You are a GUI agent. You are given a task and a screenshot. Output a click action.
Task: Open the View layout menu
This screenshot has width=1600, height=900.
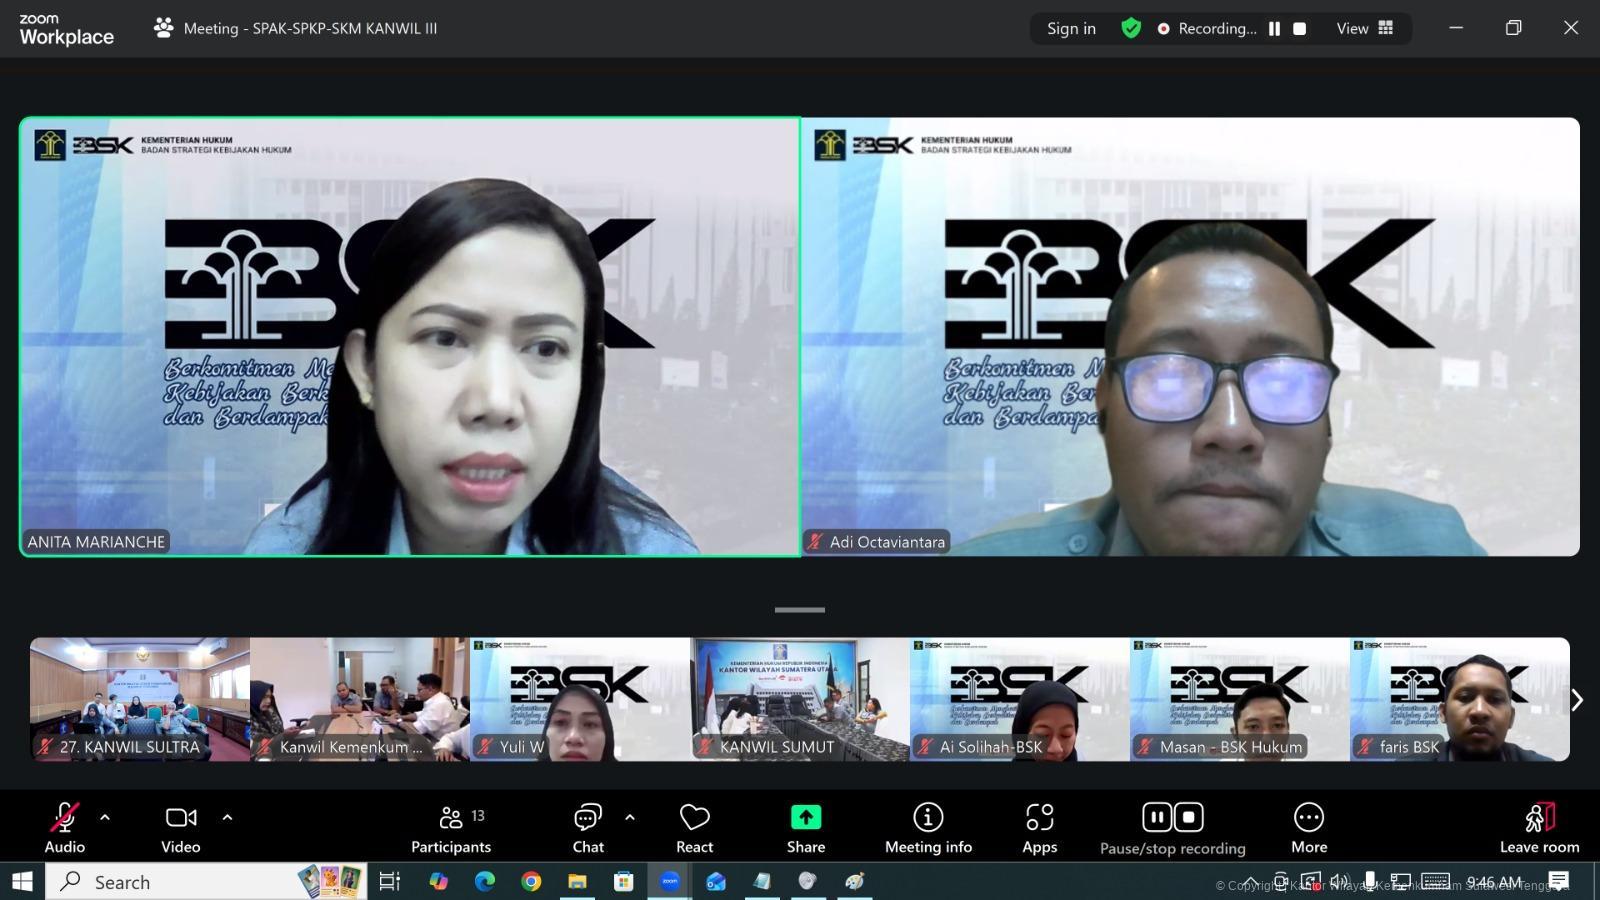point(1364,29)
